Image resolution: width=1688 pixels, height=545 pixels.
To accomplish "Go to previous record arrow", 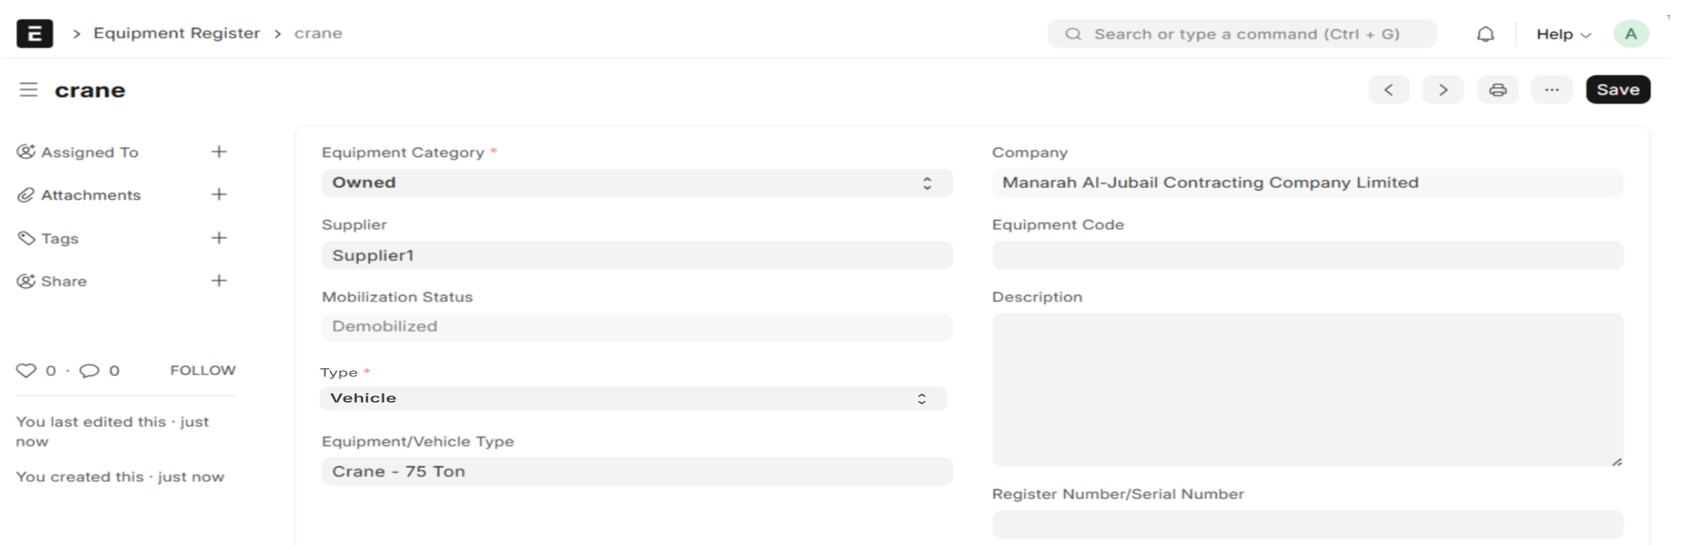I will [1388, 90].
